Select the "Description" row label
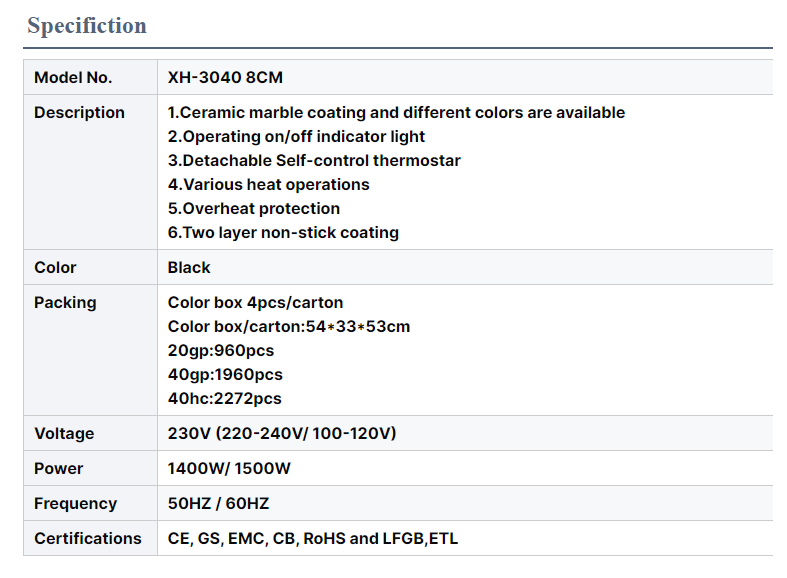 click(79, 113)
